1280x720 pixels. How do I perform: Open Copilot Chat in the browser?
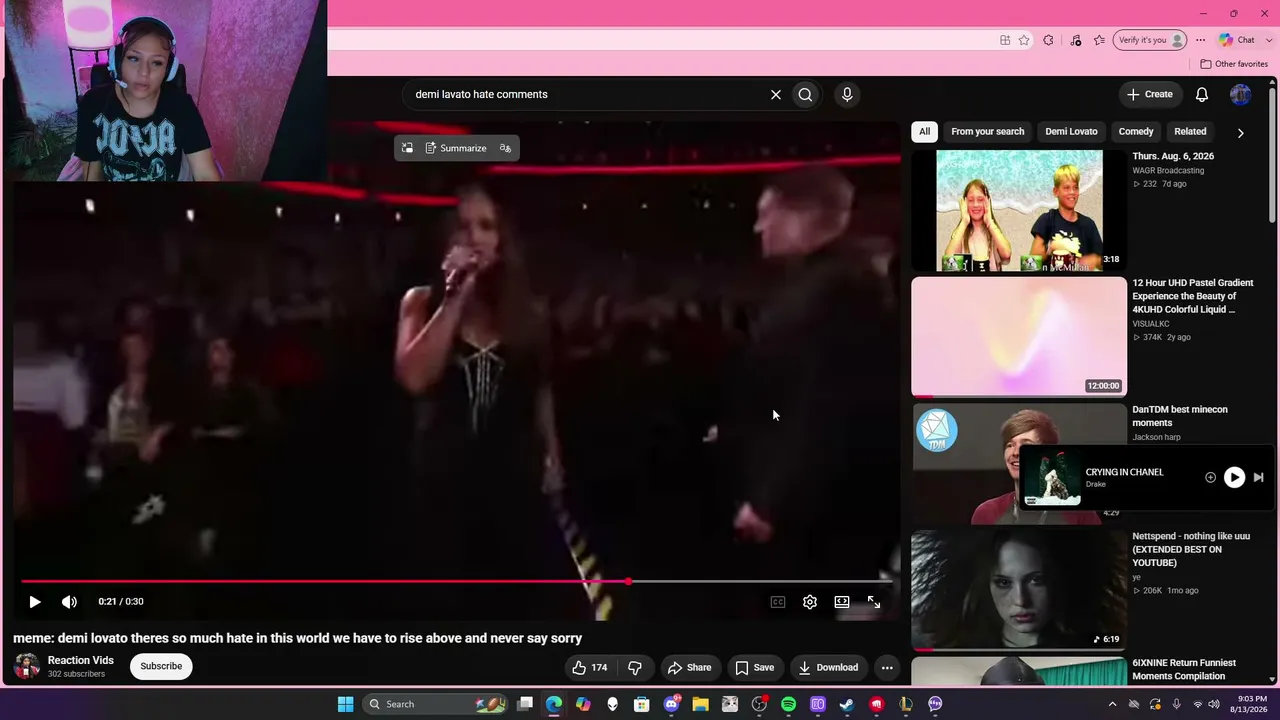click(1236, 40)
